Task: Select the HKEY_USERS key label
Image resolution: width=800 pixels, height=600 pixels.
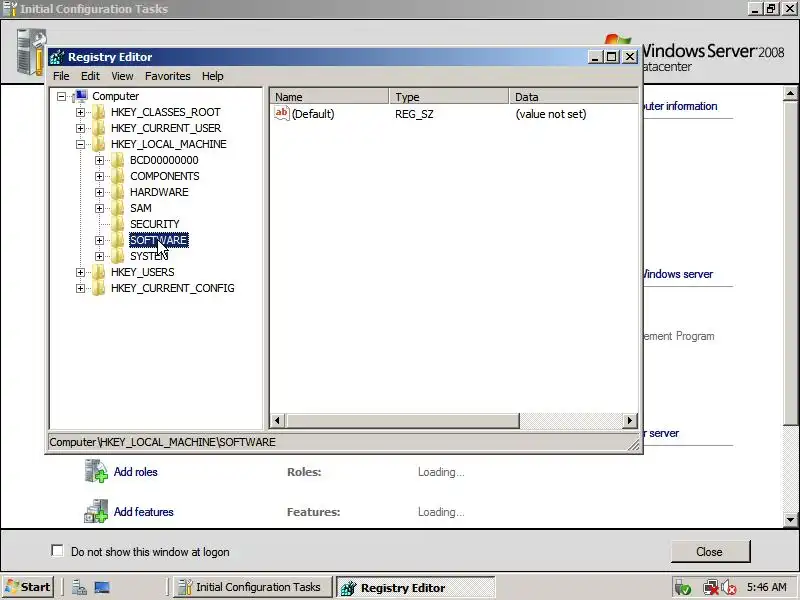Action: [142, 272]
